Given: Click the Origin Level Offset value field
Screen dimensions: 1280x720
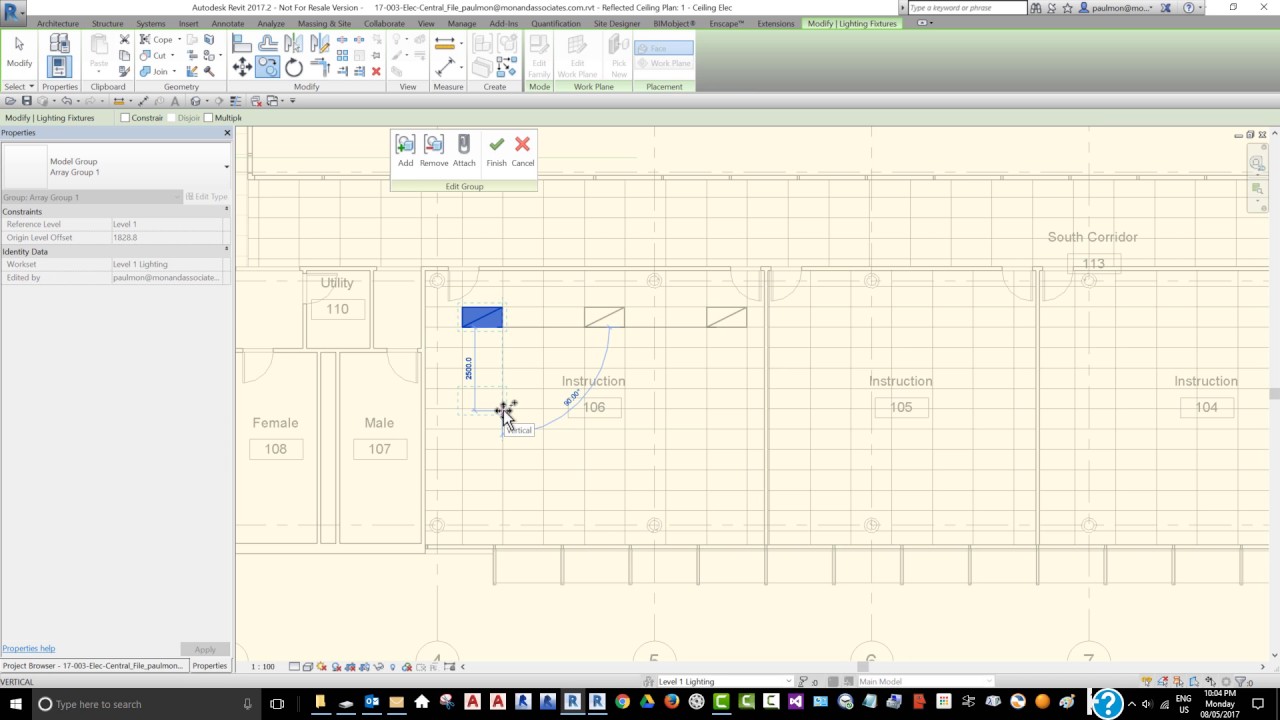Looking at the screenshot, I should [166, 238].
